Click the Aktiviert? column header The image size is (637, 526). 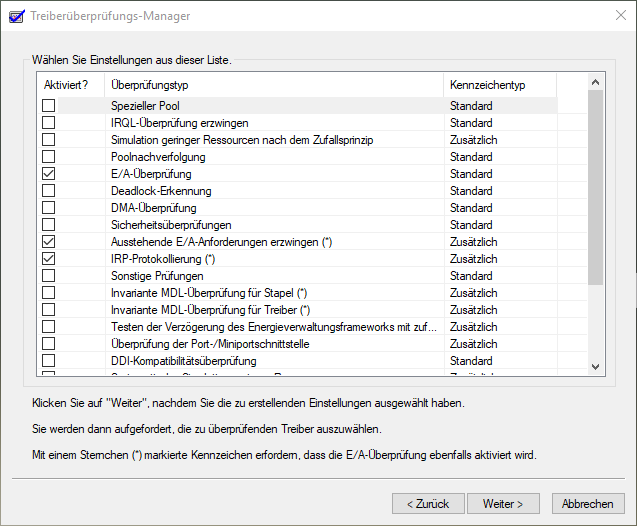70,84
